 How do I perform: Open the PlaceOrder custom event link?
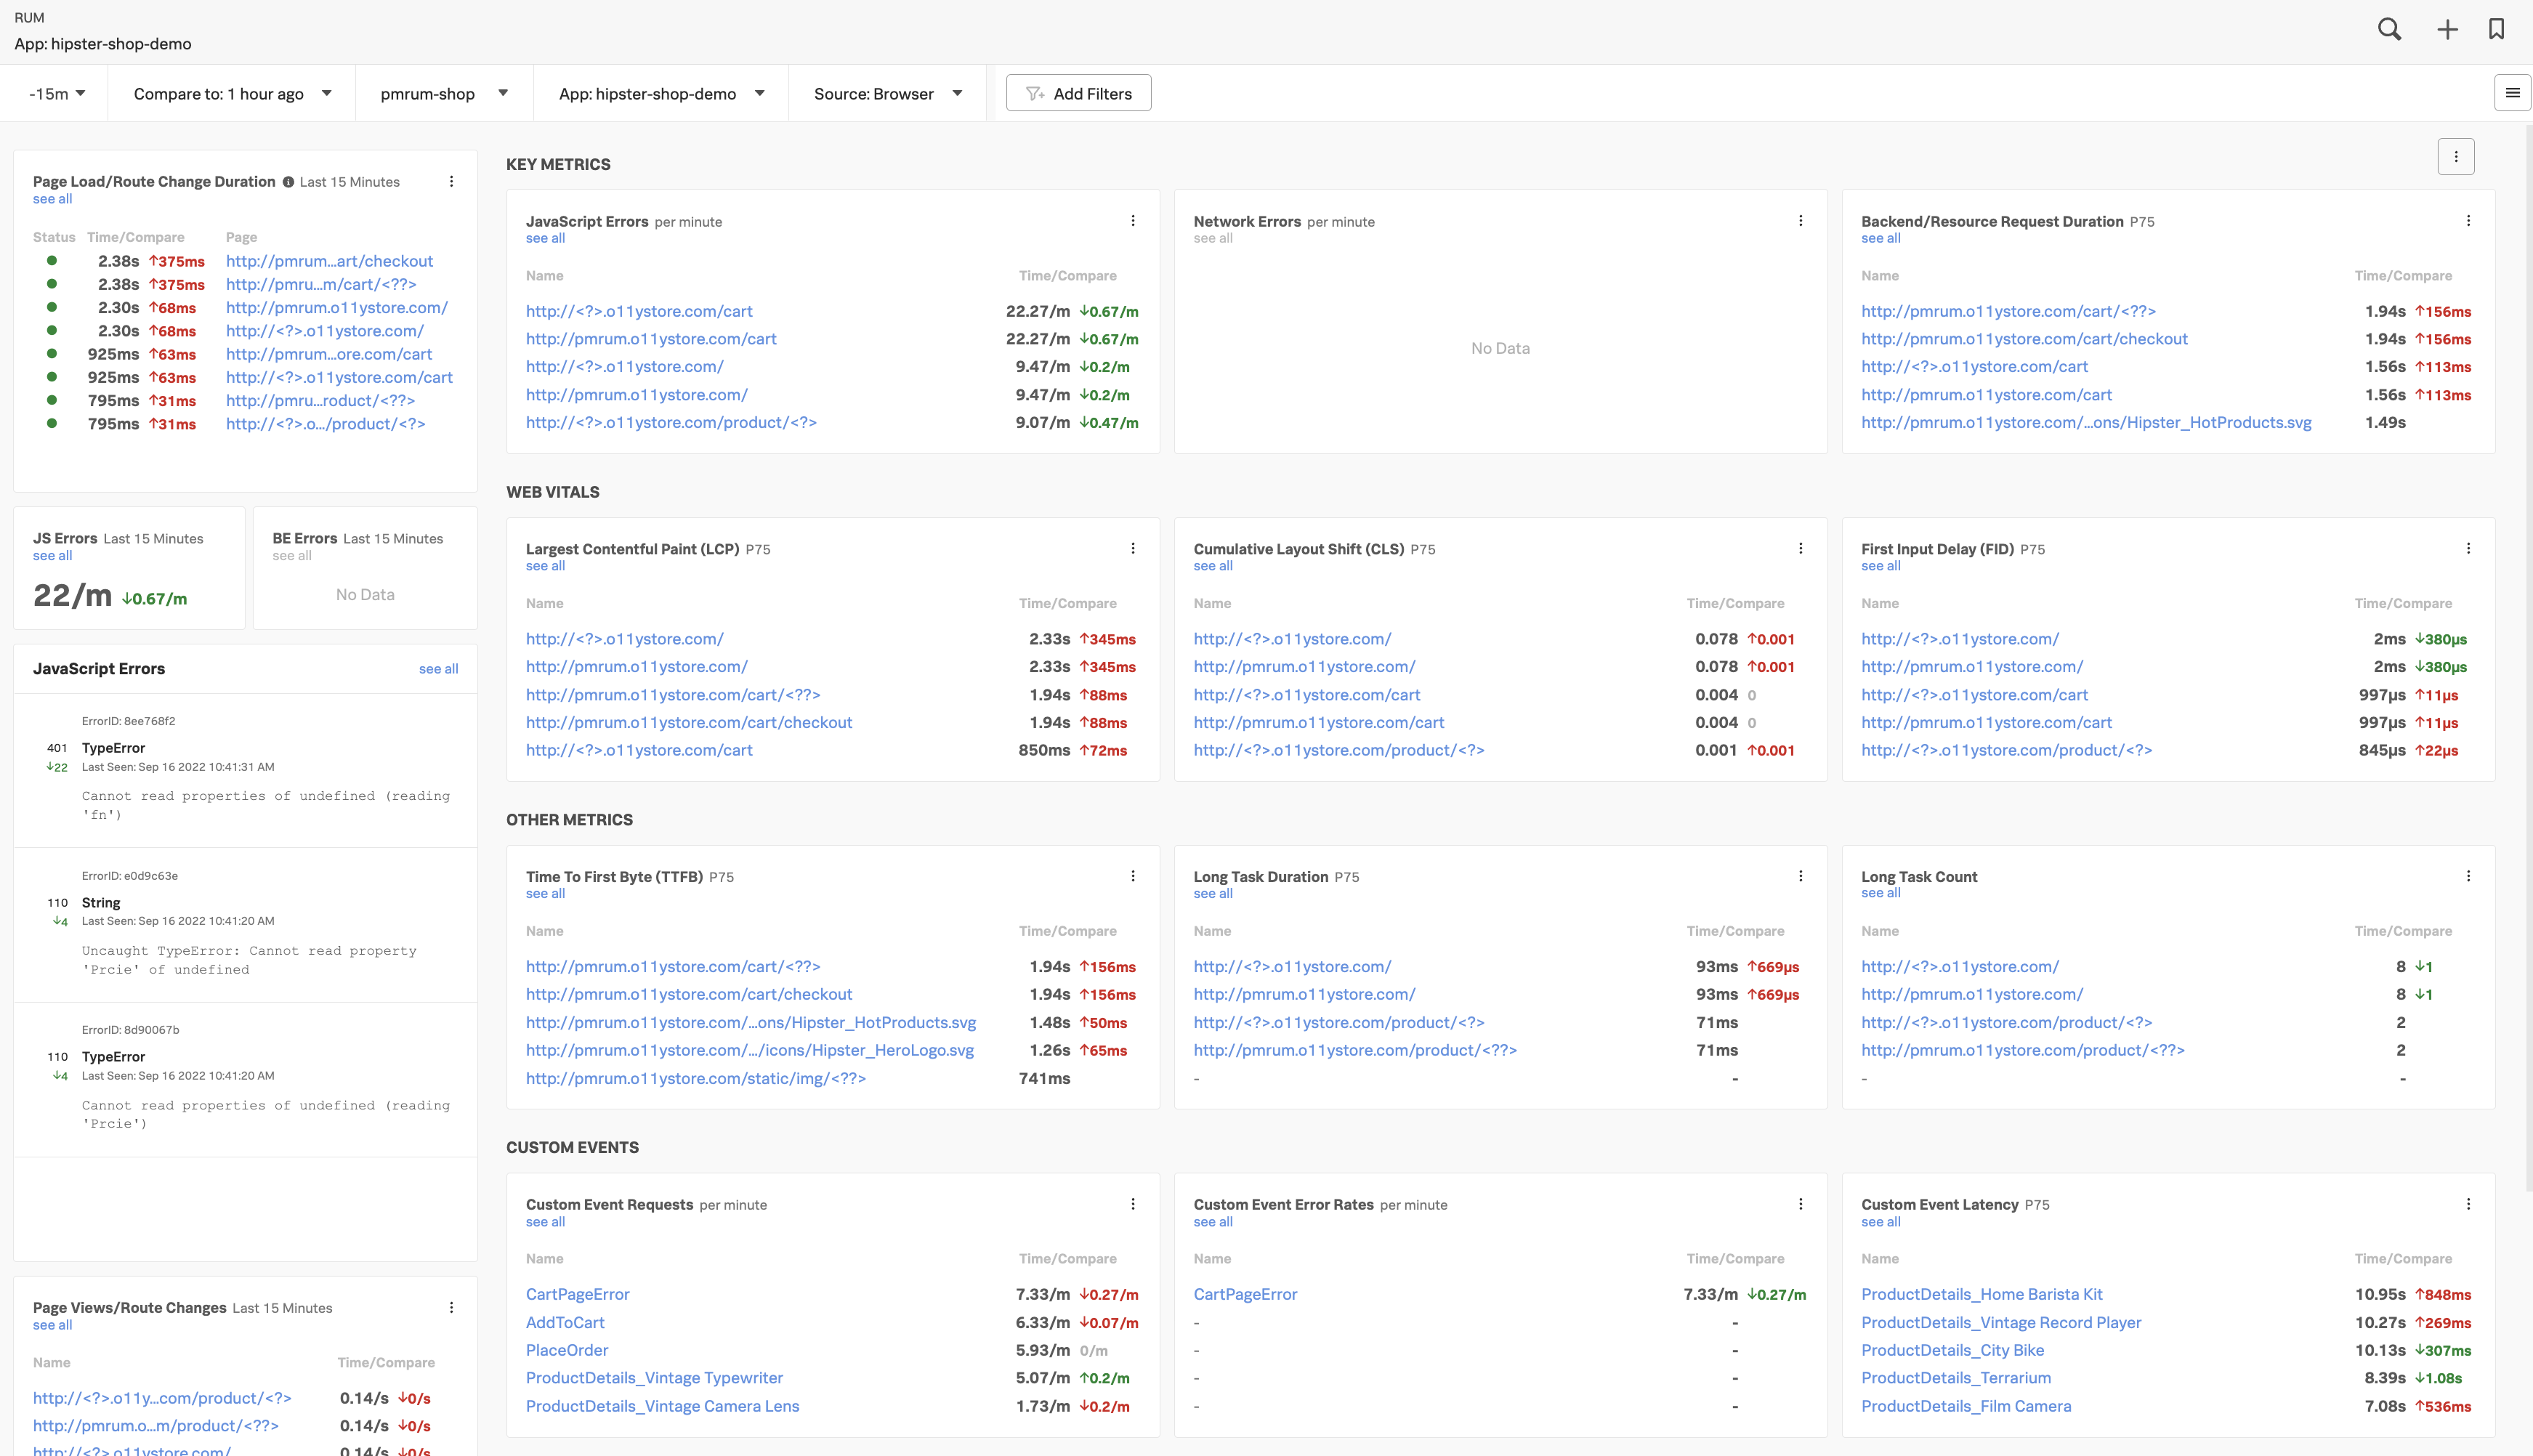(x=567, y=1350)
